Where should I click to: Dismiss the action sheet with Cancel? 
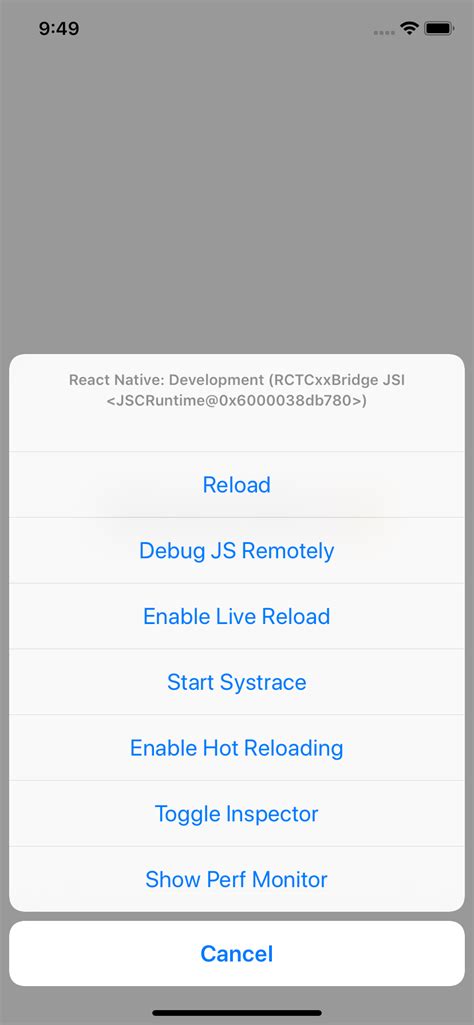click(x=237, y=954)
